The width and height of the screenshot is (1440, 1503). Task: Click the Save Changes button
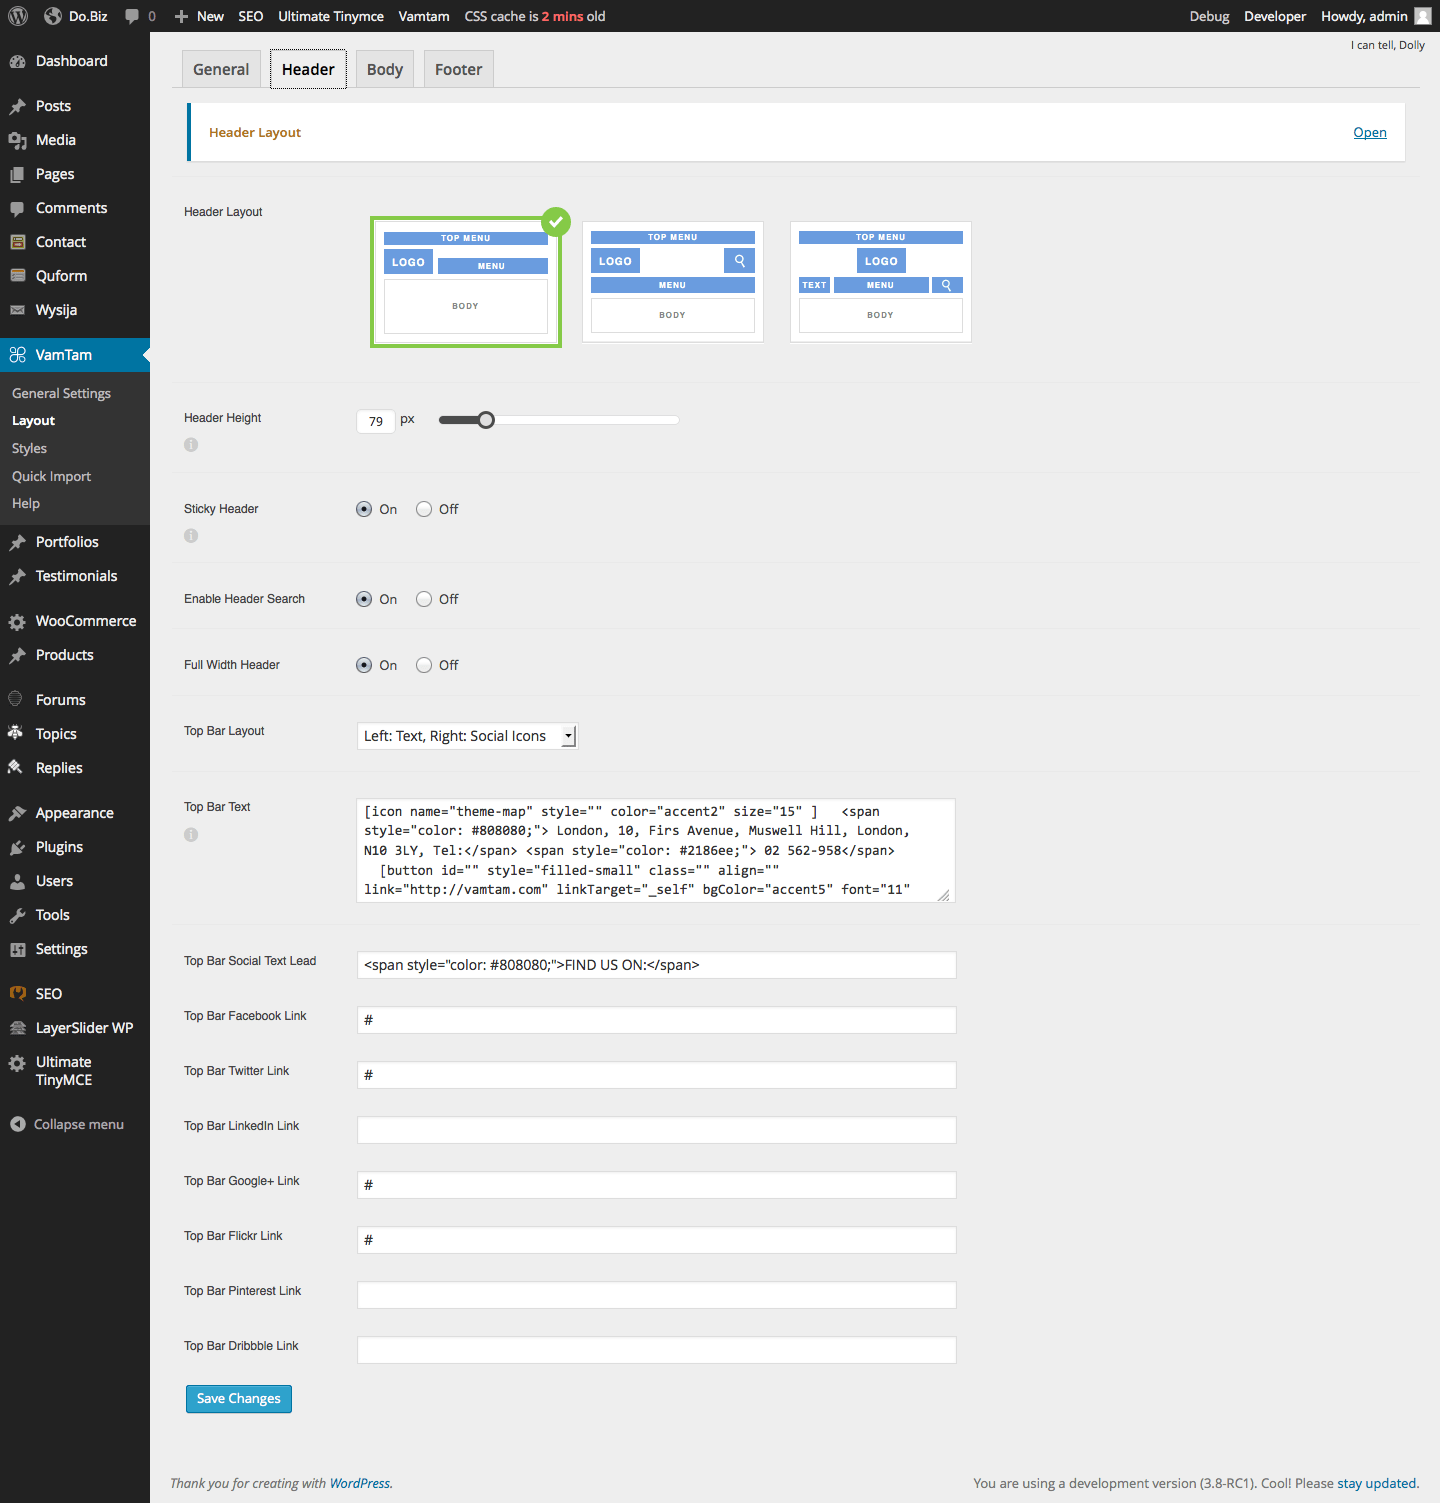(x=238, y=1398)
